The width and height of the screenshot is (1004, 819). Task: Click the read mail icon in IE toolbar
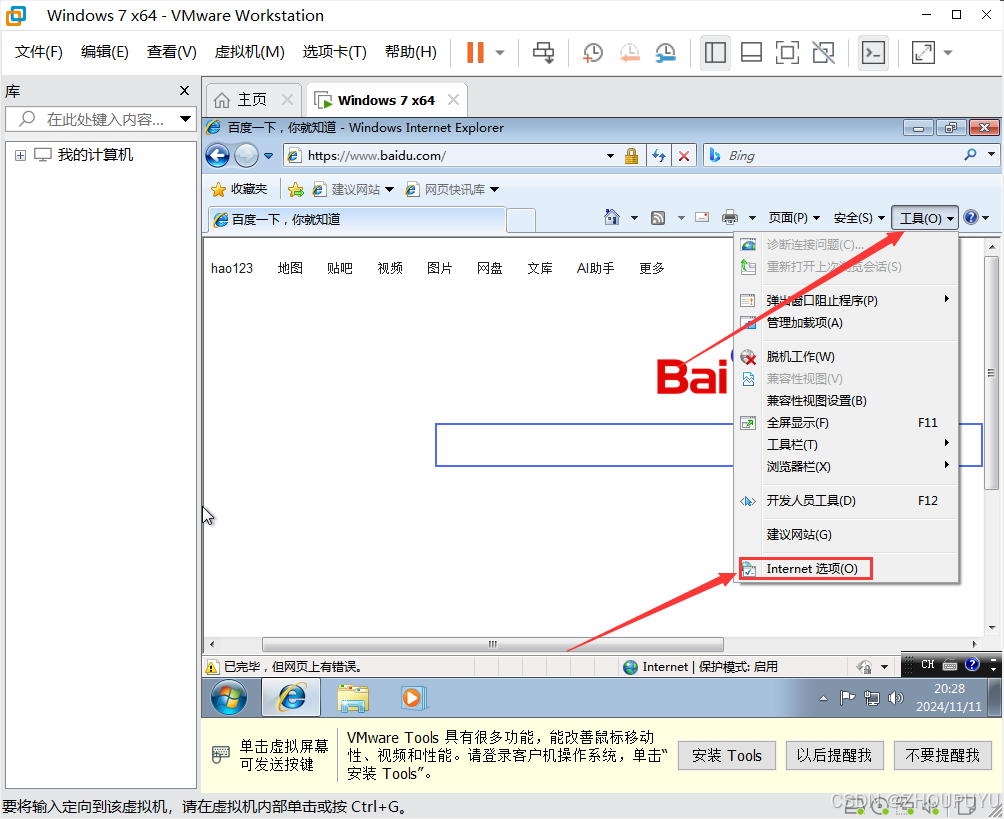(702, 217)
